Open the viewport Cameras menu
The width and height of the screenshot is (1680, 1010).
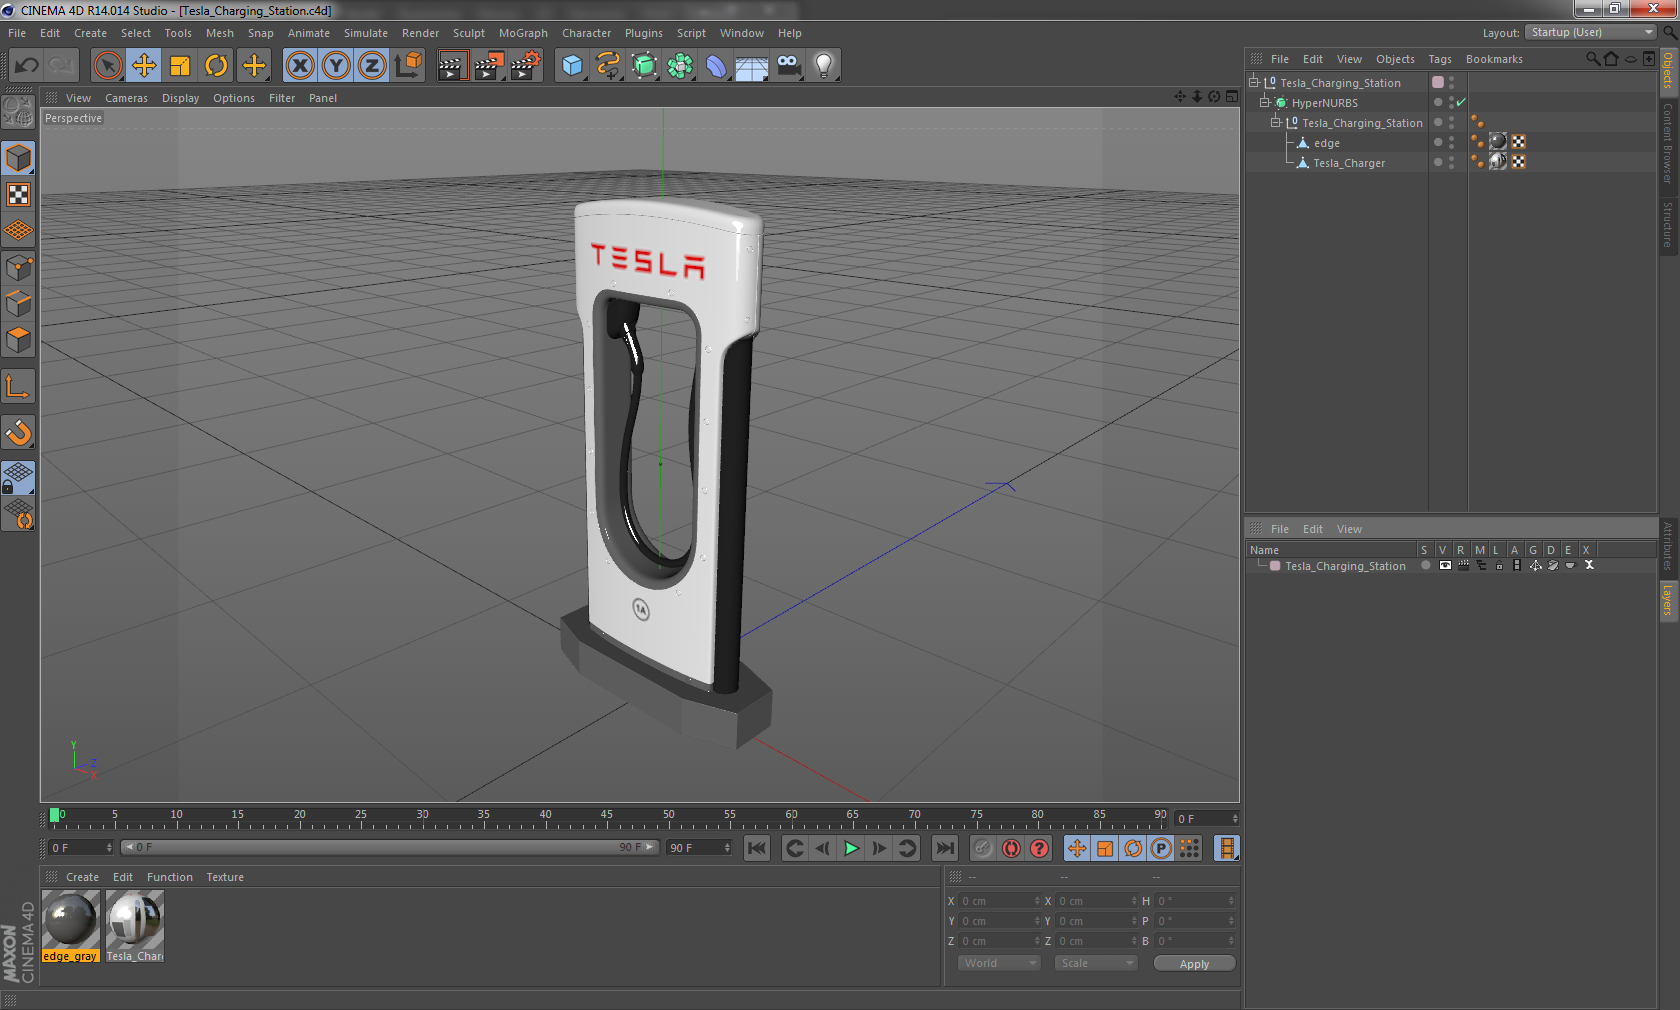(126, 98)
